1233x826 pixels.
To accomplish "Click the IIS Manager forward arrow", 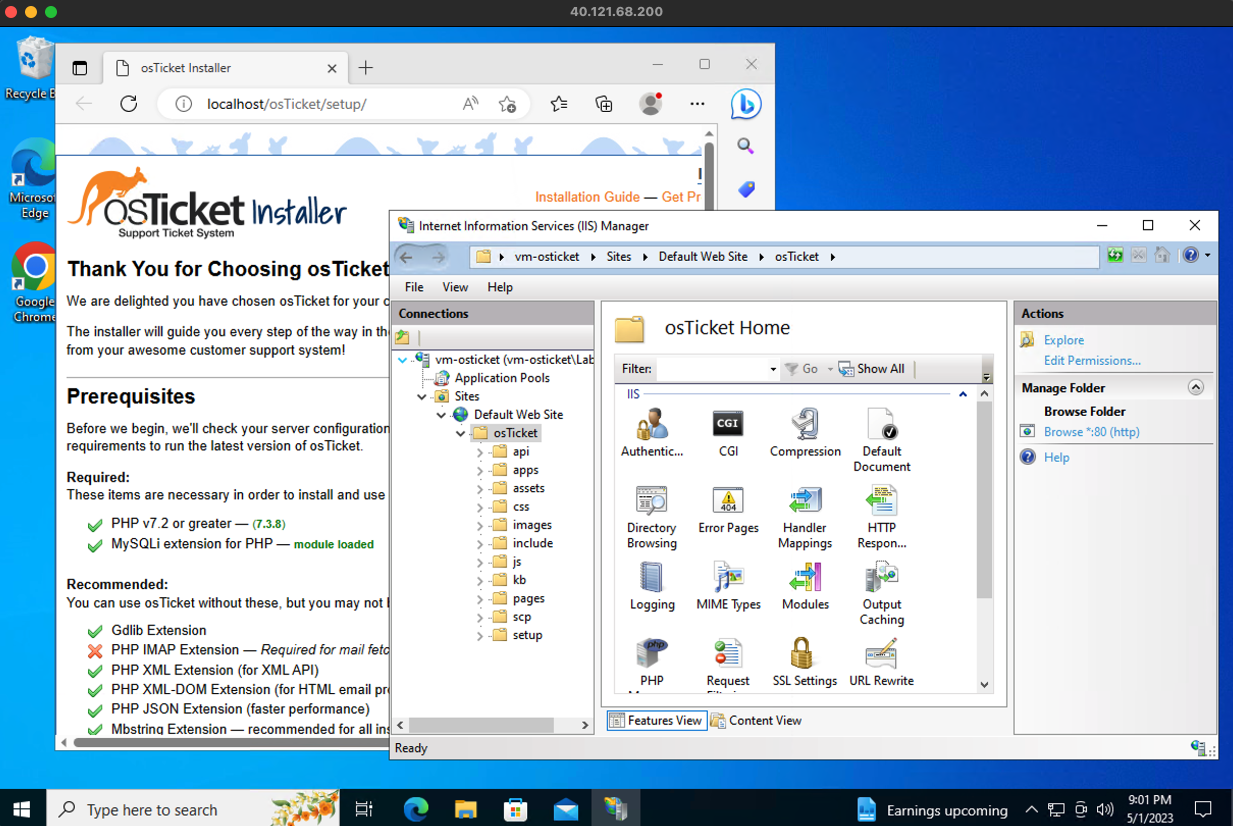I will pos(439,257).
